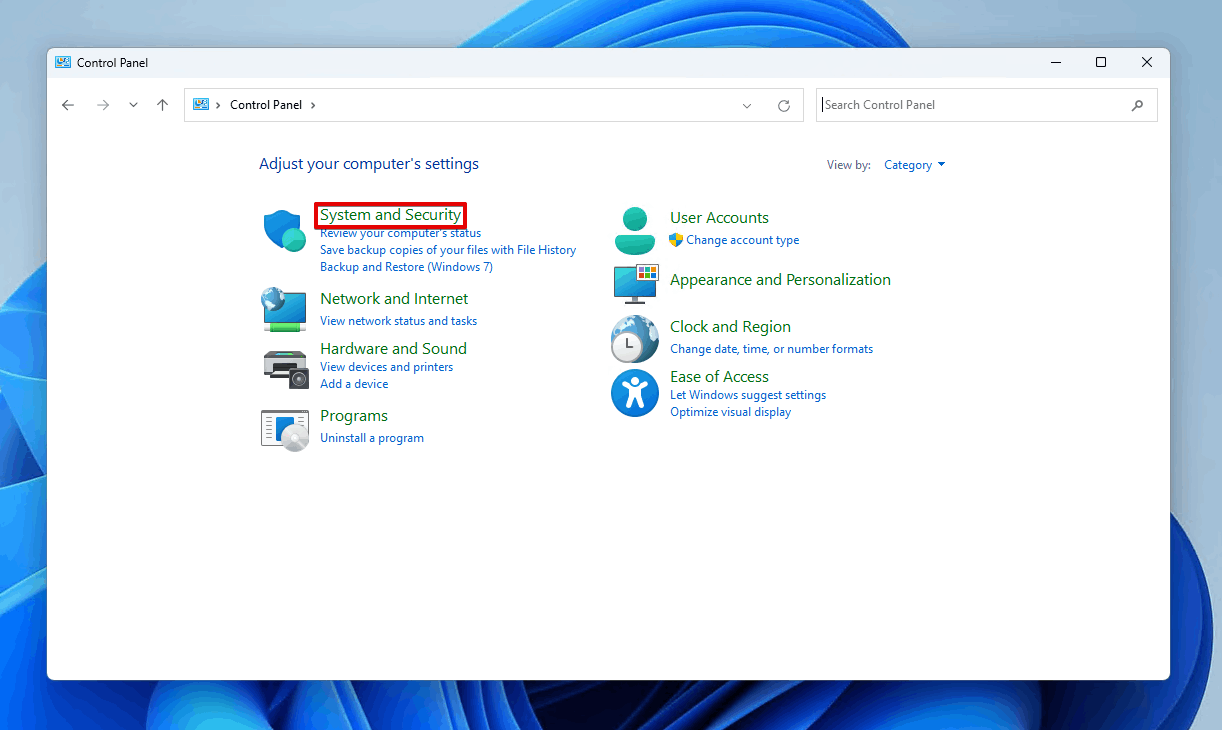Open the System and Security heading link
Screen dimensions: 1222x730
(x=390, y=215)
